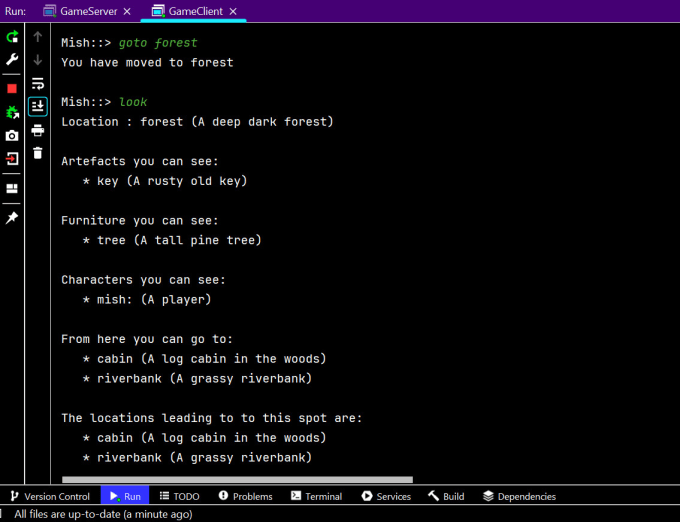This screenshot has height=522, width=680.
Task: Close the GameServer tab
Action: pos(127,12)
